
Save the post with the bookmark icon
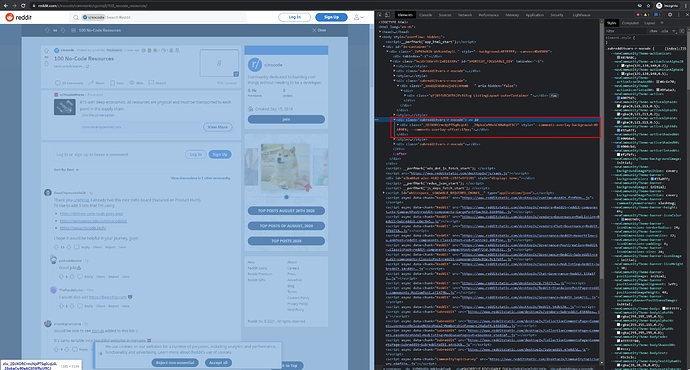pyautogui.click(x=112, y=83)
